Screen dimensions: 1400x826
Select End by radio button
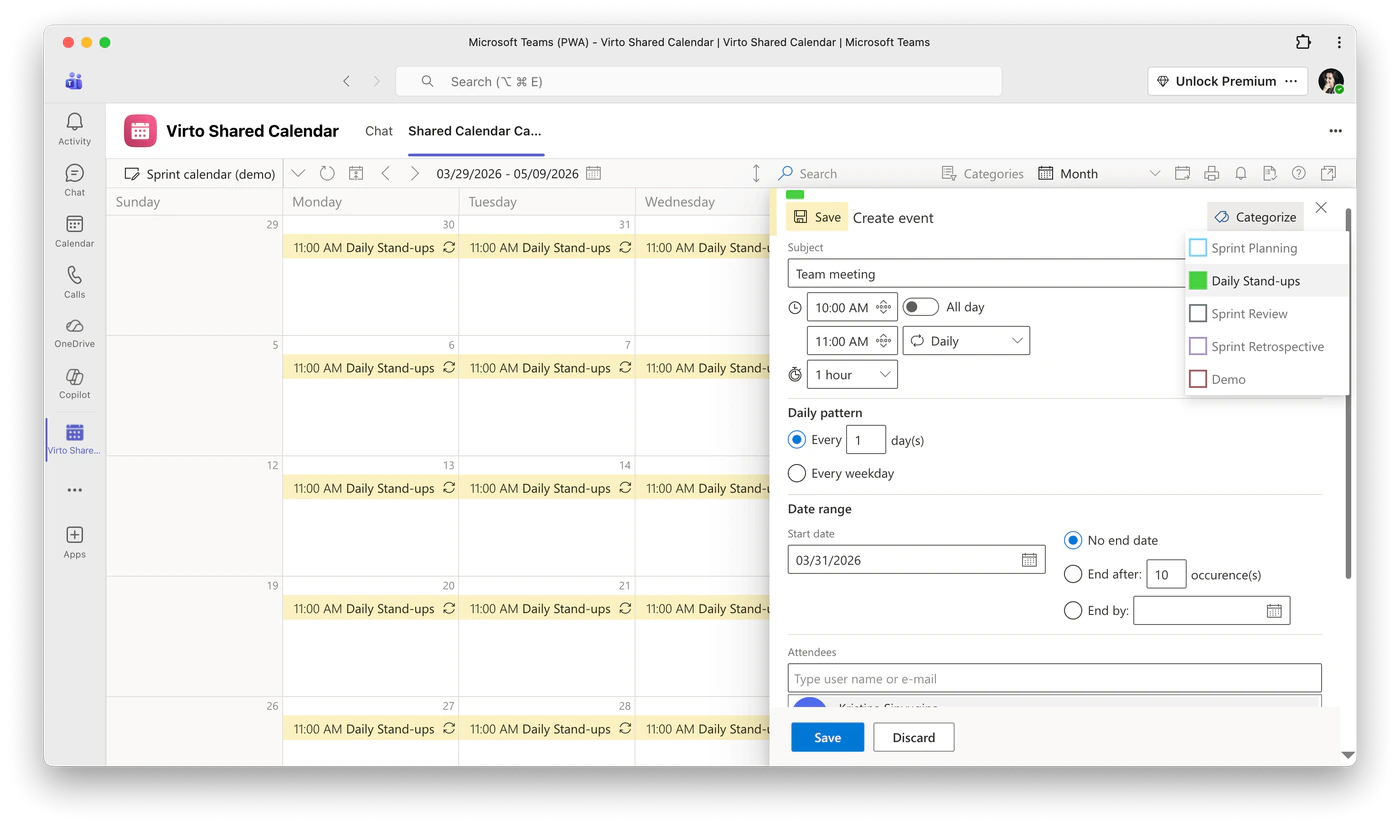(1073, 610)
